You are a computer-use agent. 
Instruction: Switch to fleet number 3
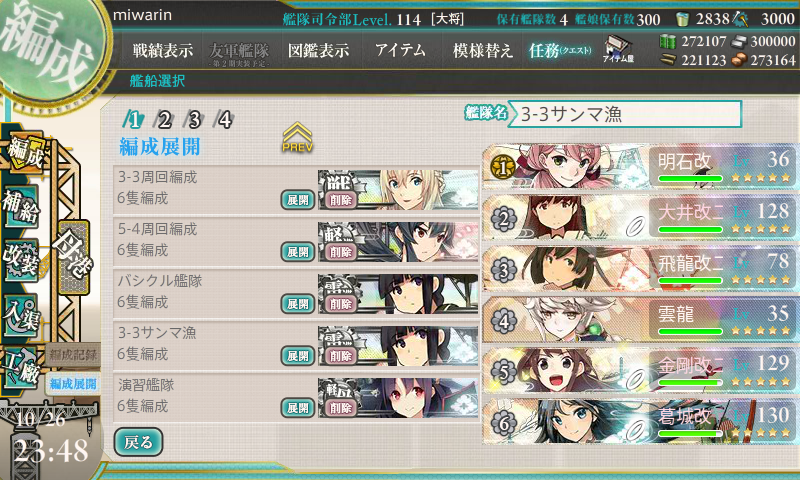tap(194, 120)
